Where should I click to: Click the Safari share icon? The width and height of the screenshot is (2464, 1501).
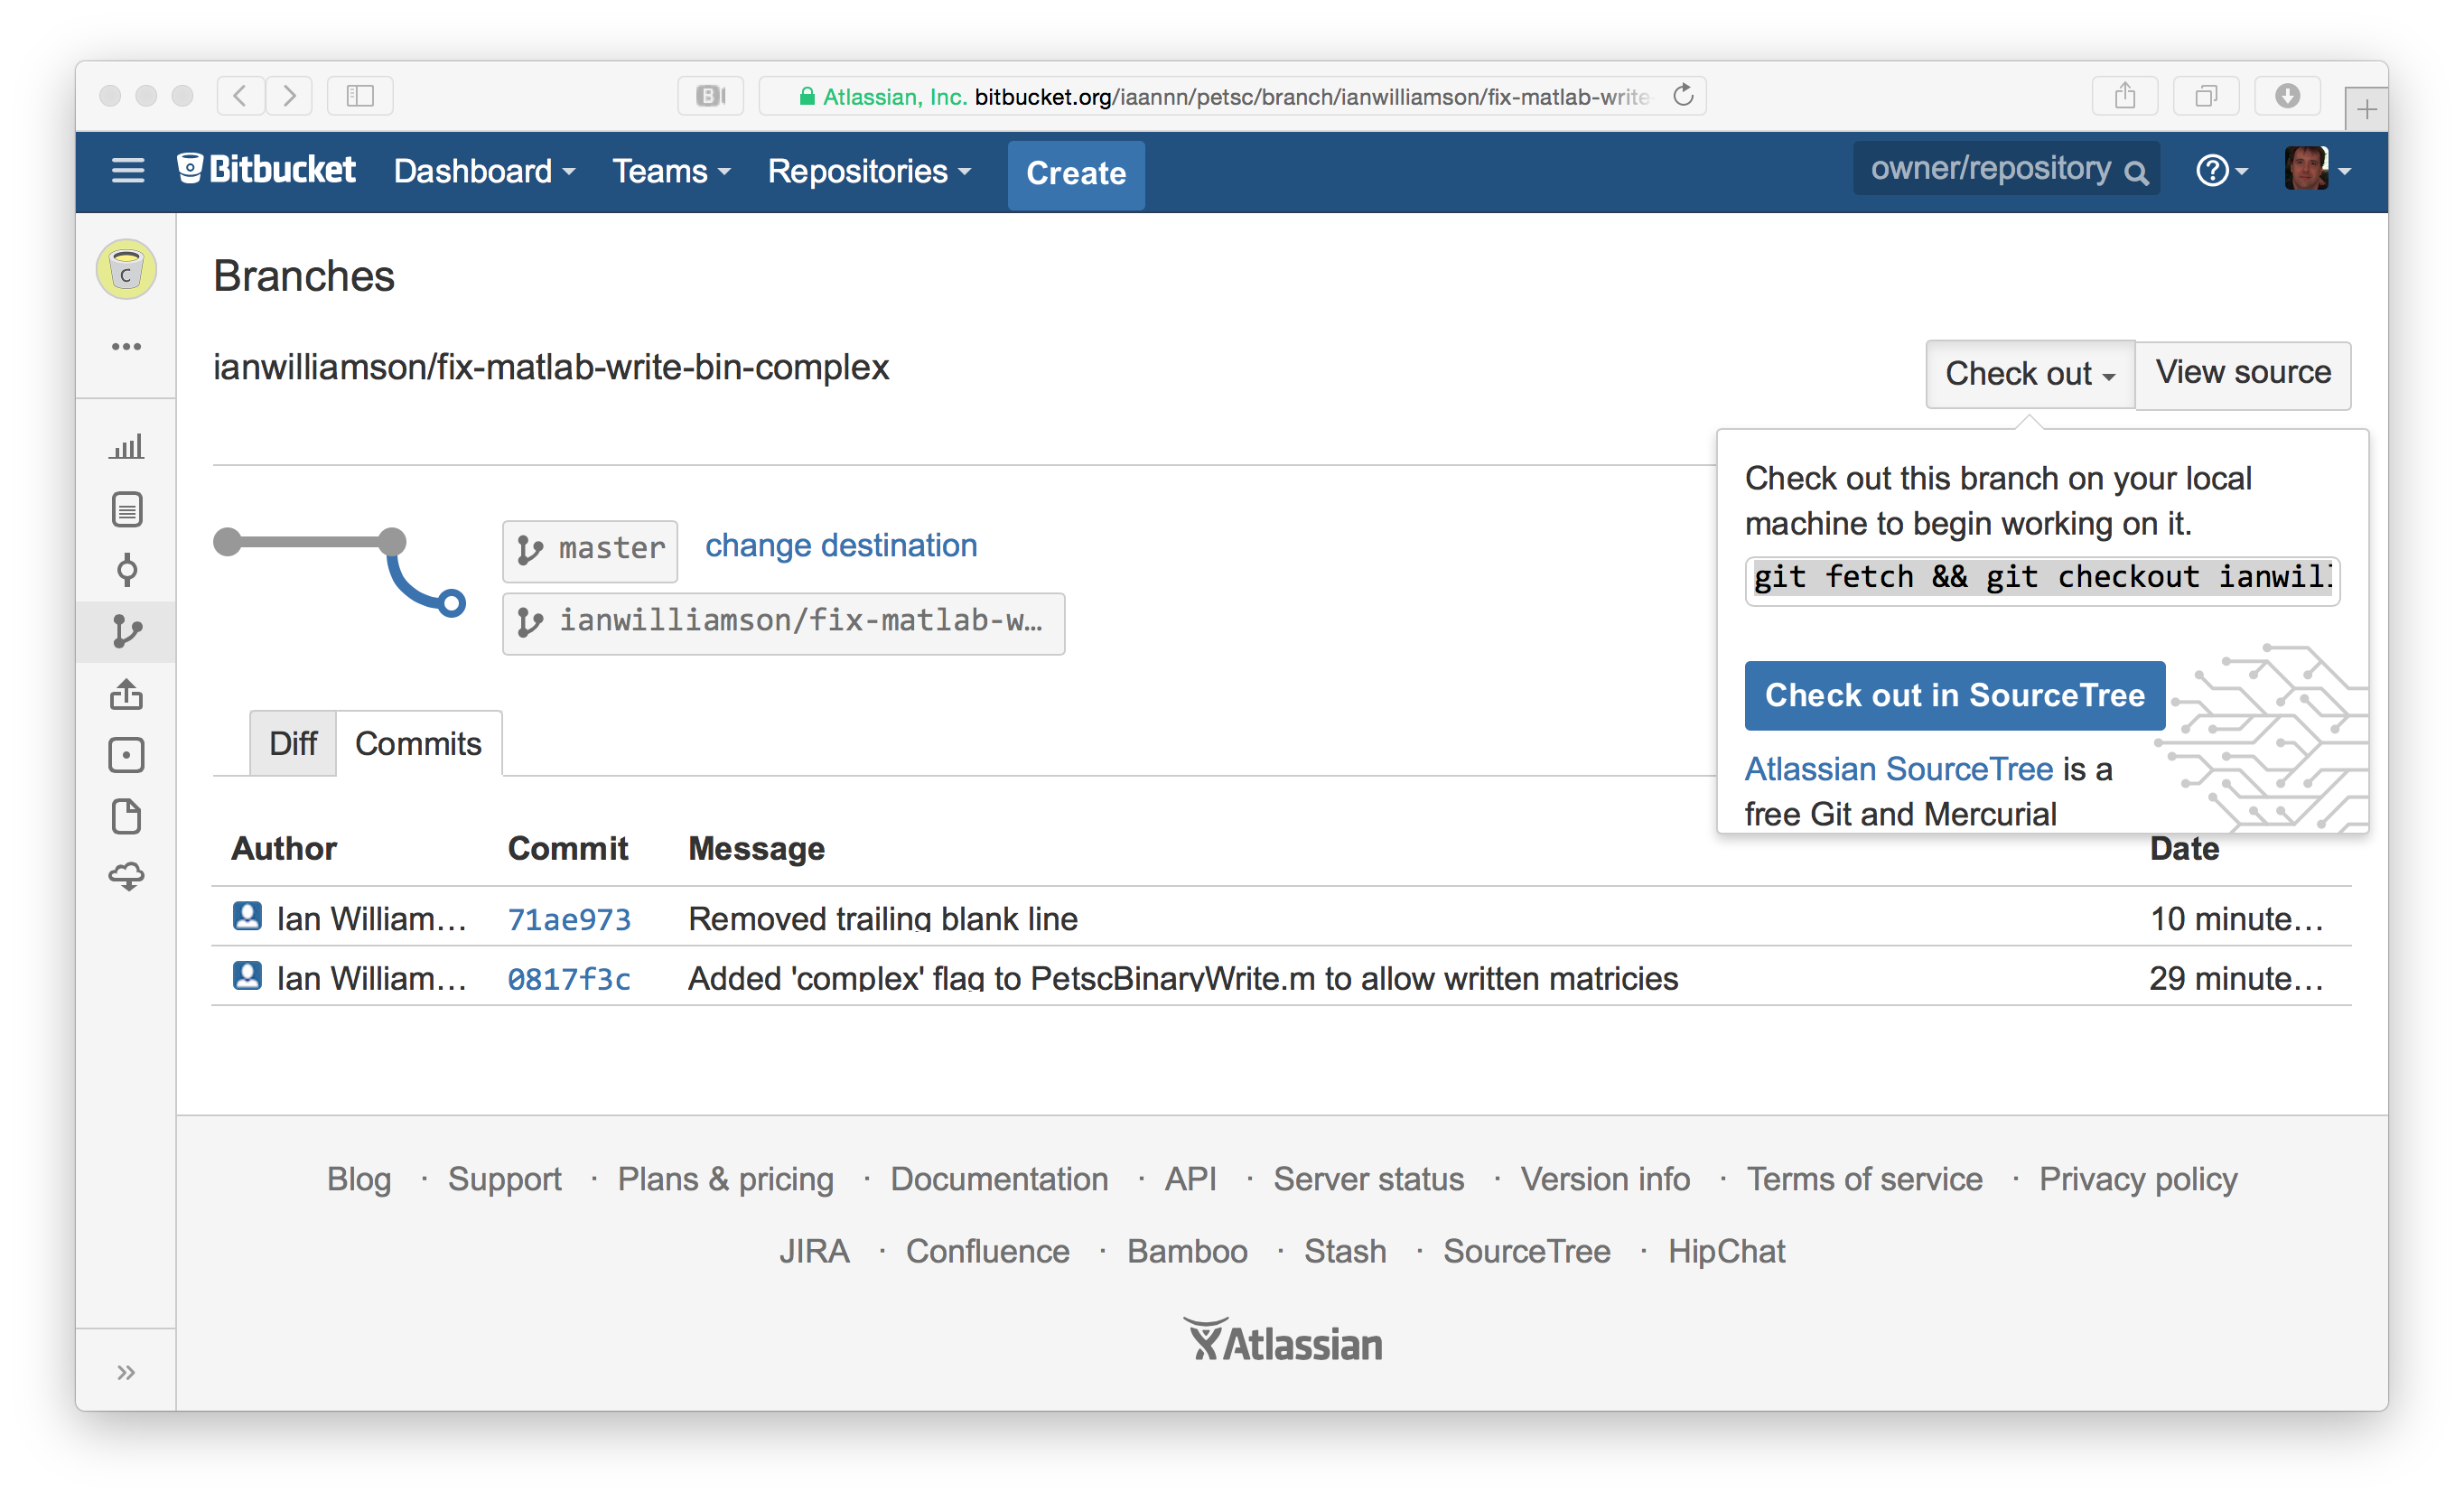(2125, 96)
